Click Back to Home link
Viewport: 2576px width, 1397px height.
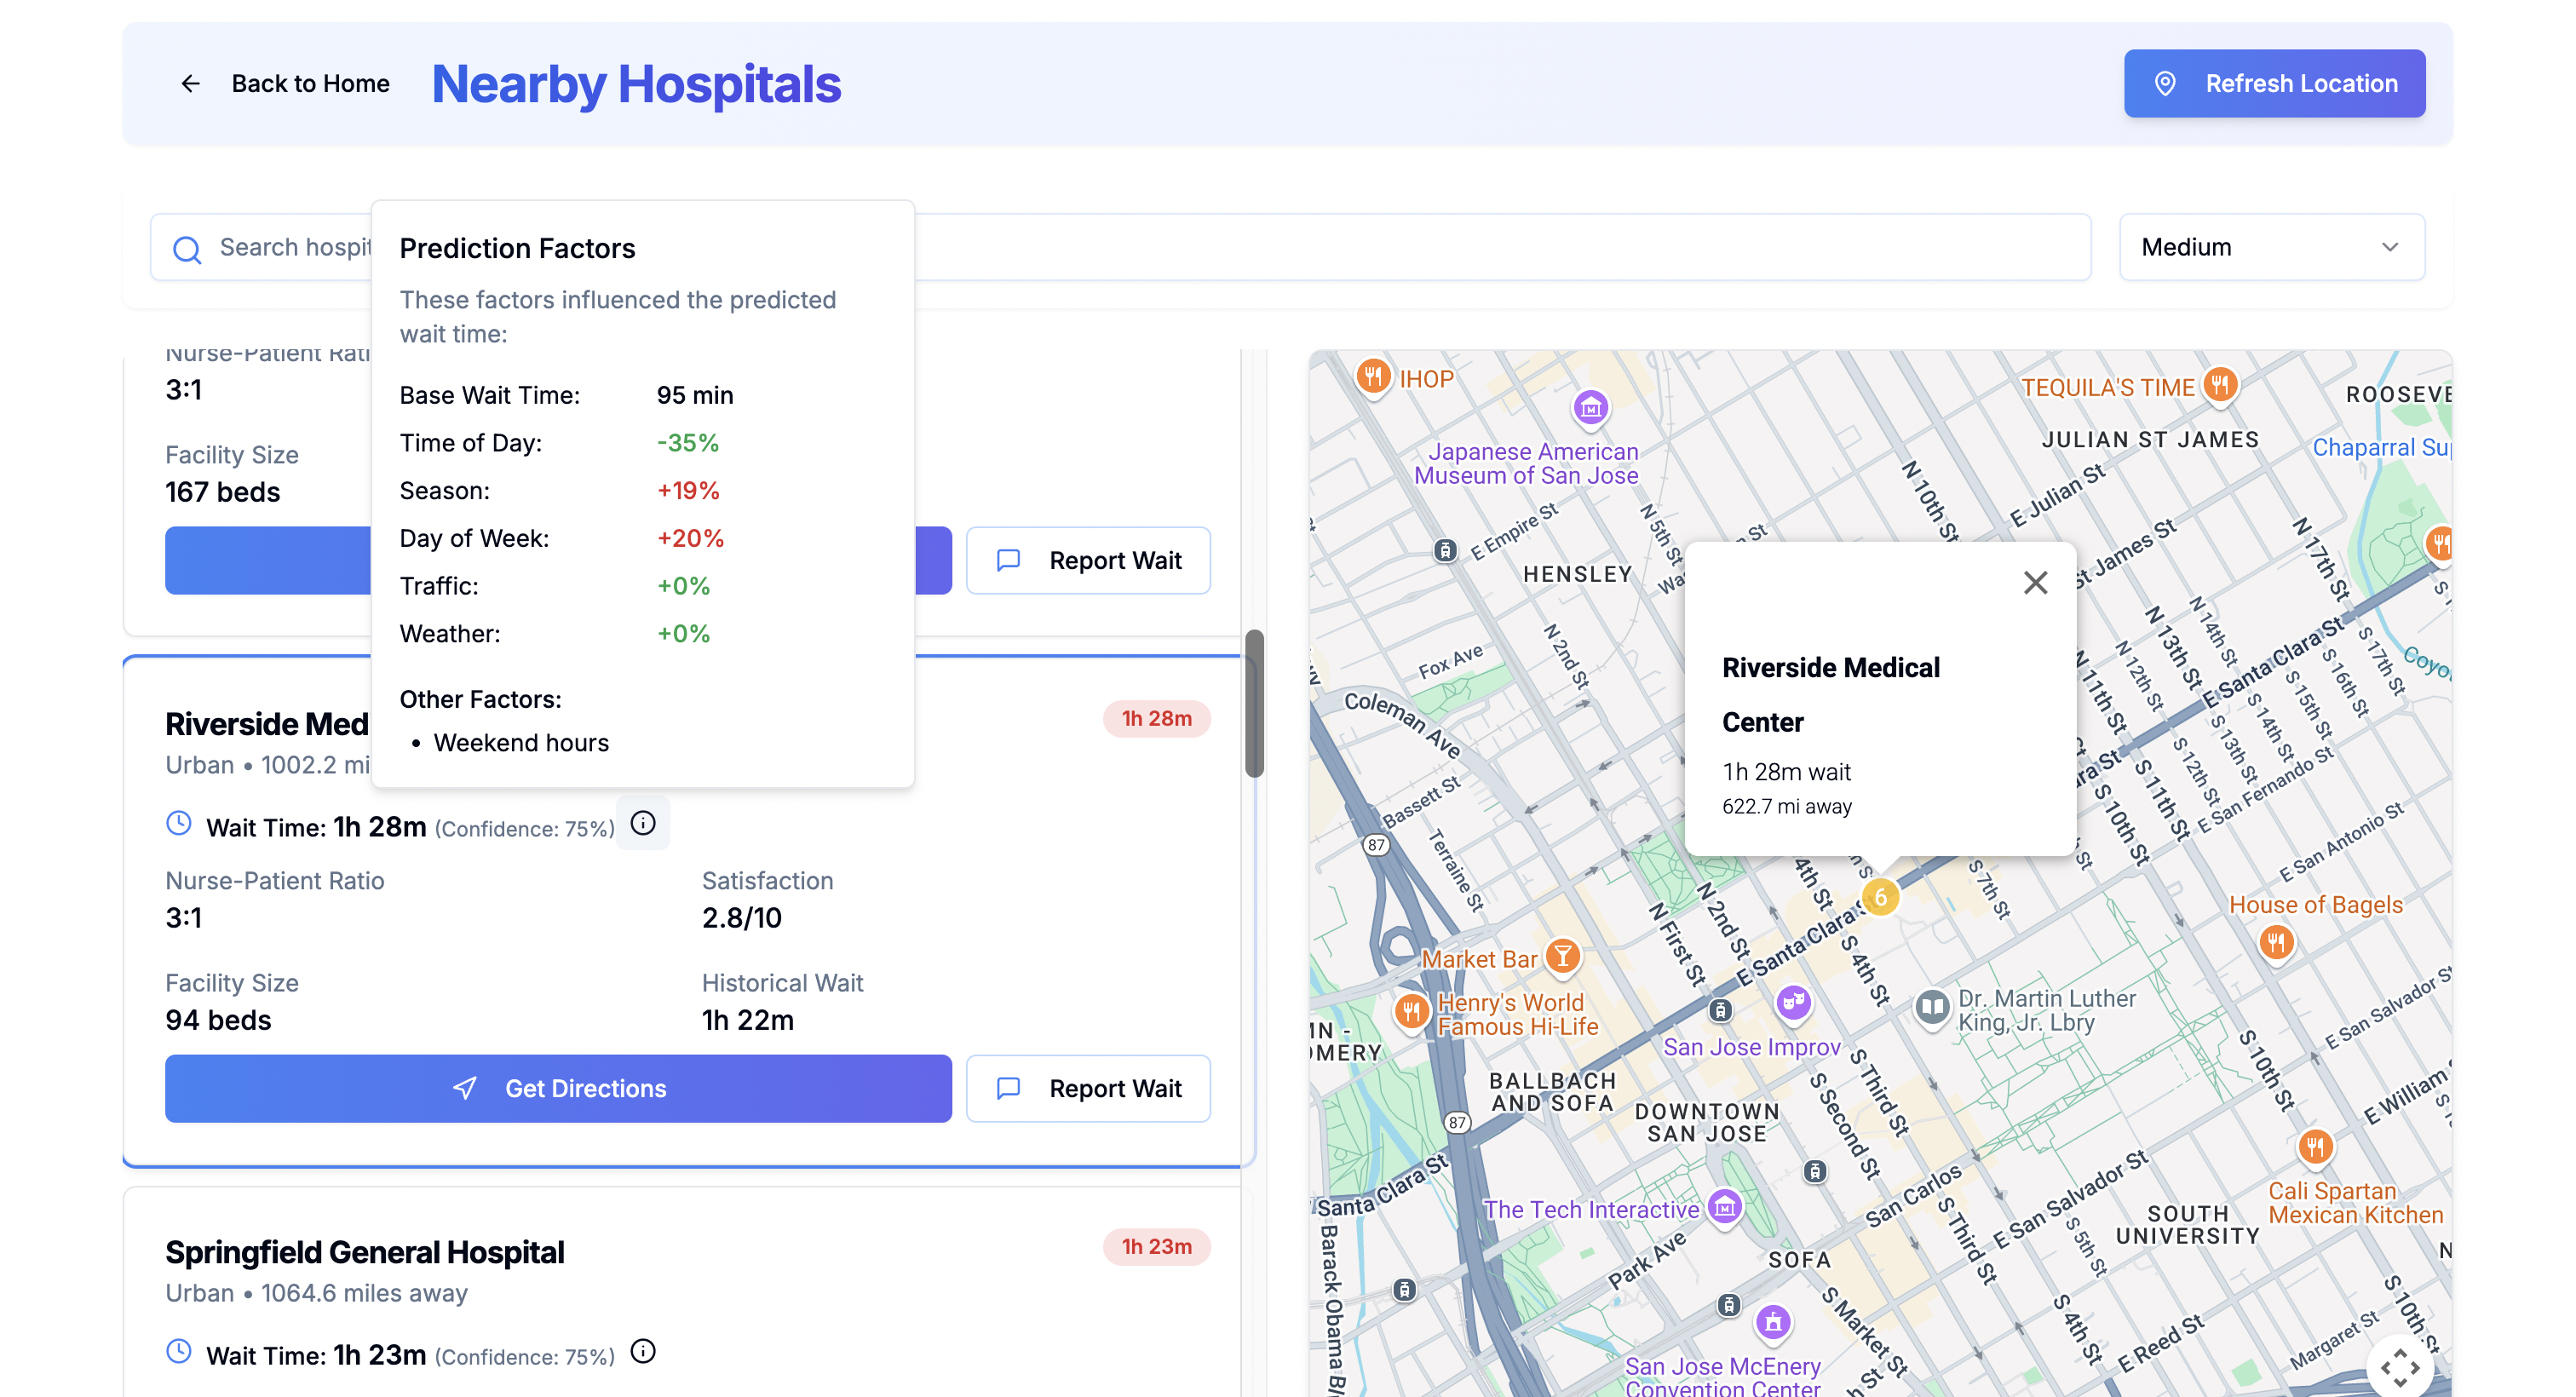pos(310,84)
